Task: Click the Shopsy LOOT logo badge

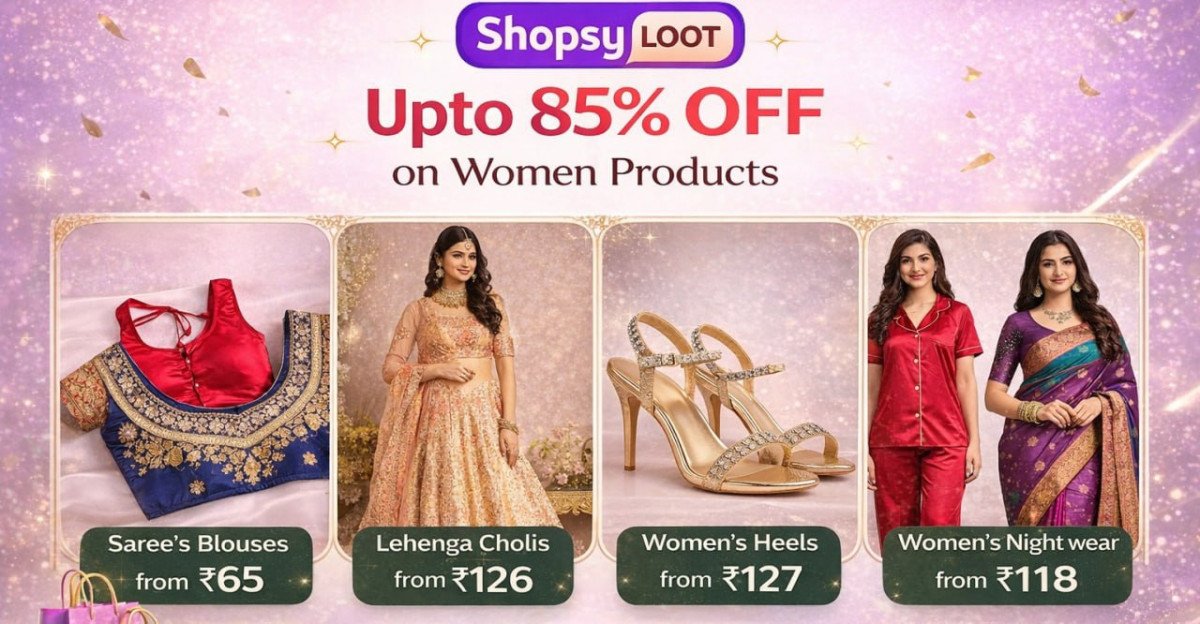Action: coord(600,36)
